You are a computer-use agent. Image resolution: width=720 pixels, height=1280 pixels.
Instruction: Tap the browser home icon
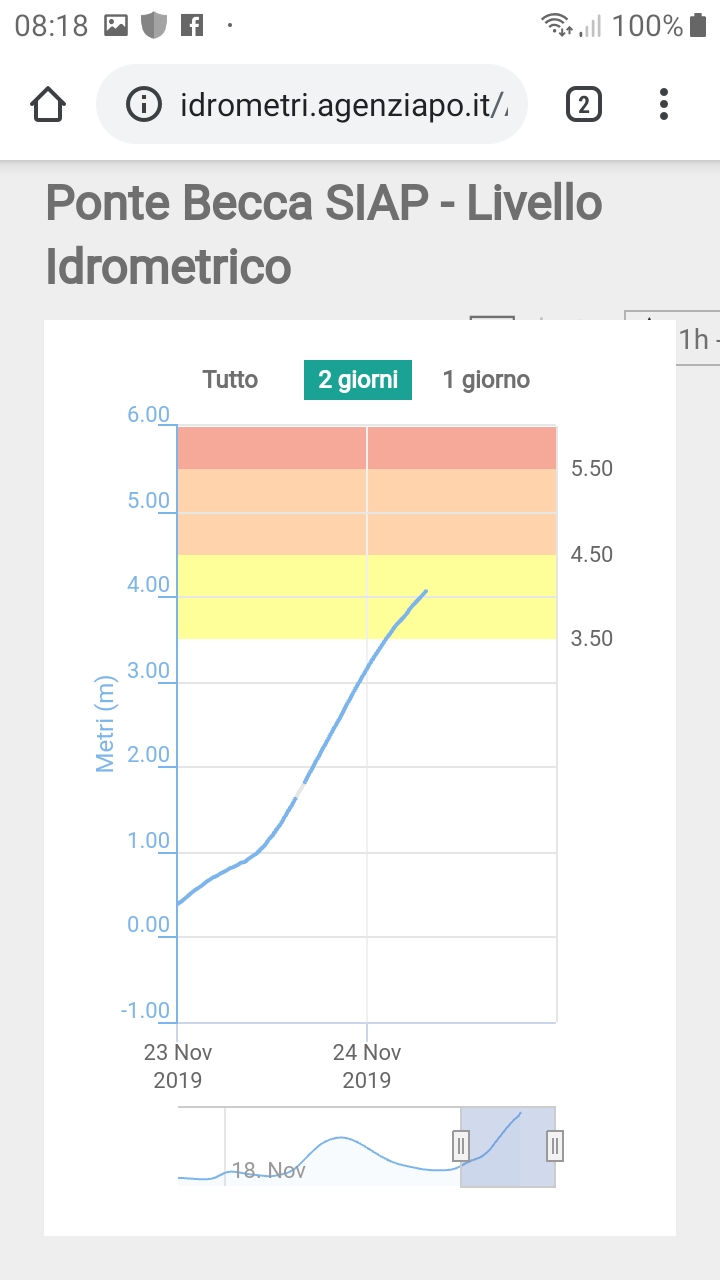tap(48, 104)
